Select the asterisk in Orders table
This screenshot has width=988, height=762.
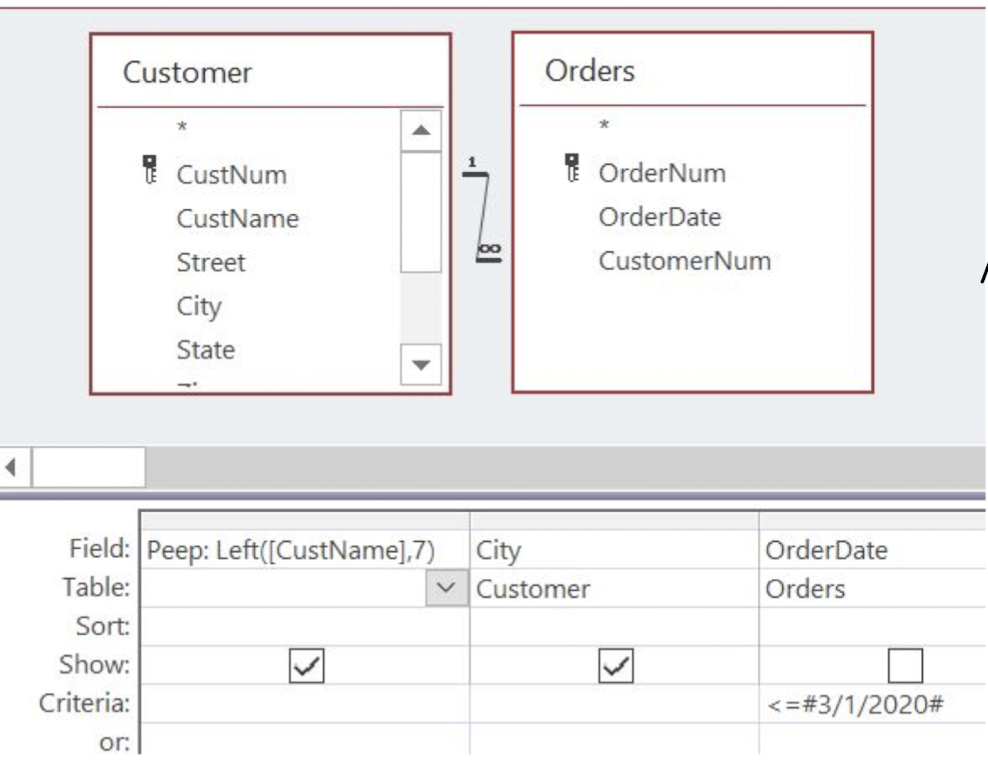(604, 126)
